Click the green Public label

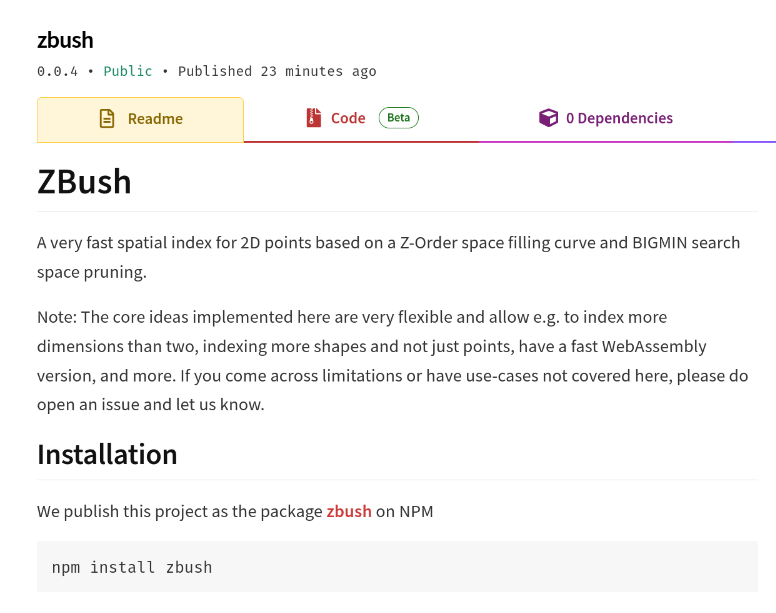point(128,71)
